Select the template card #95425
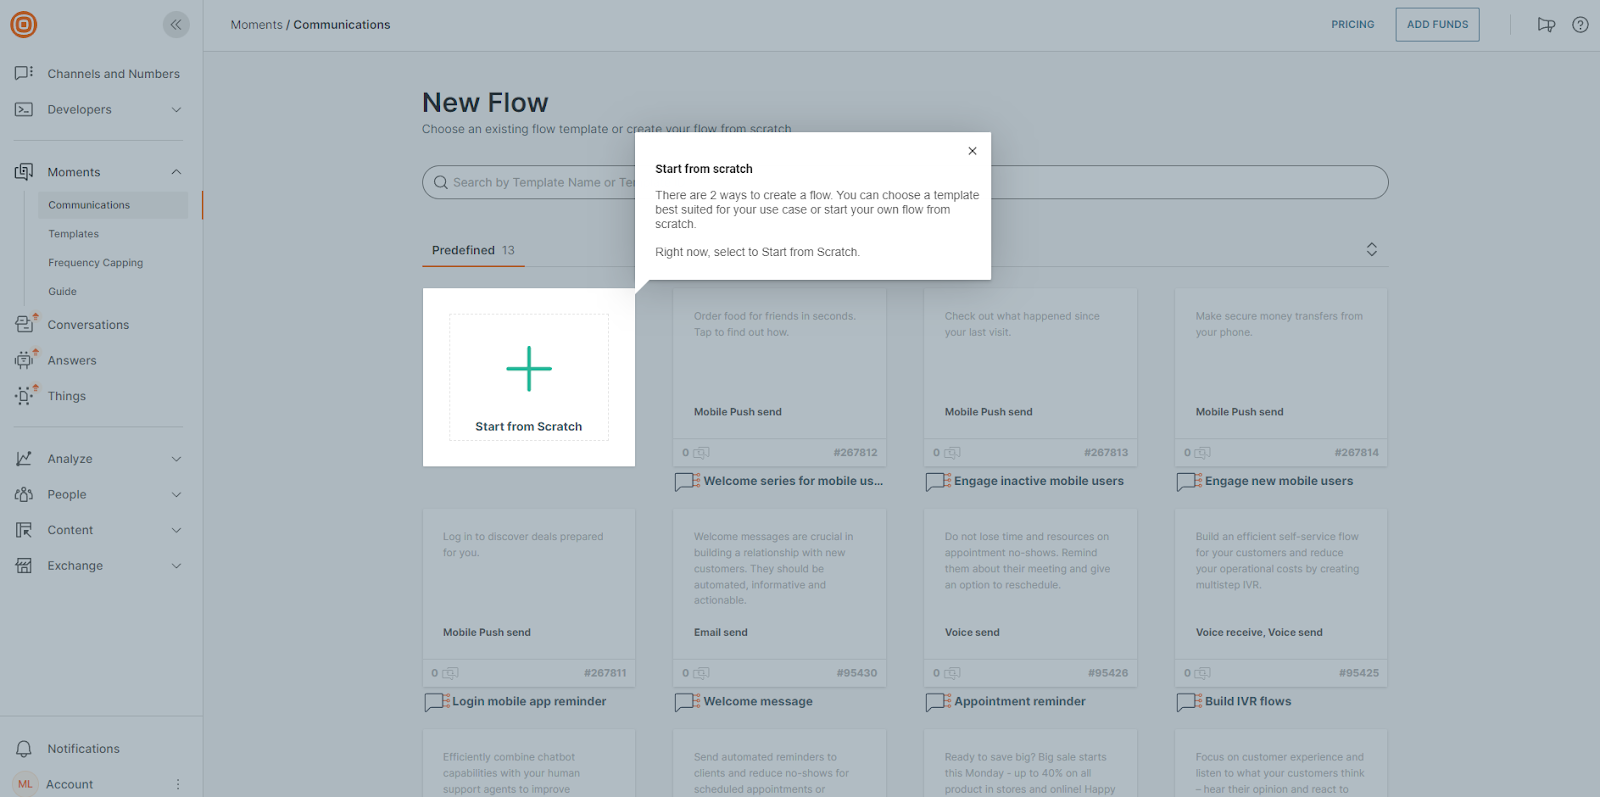Viewport: 1600px width, 797px height. 1281,596
